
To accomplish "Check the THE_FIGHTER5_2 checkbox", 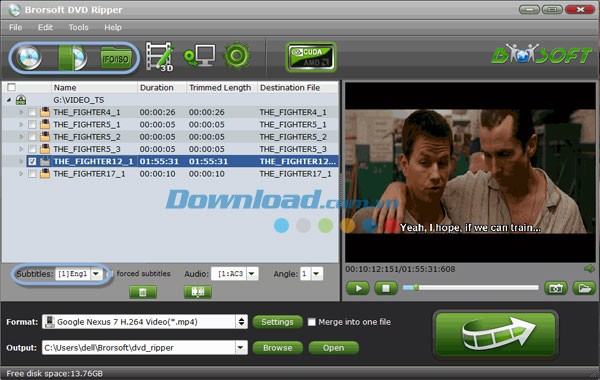I will point(33,137).
